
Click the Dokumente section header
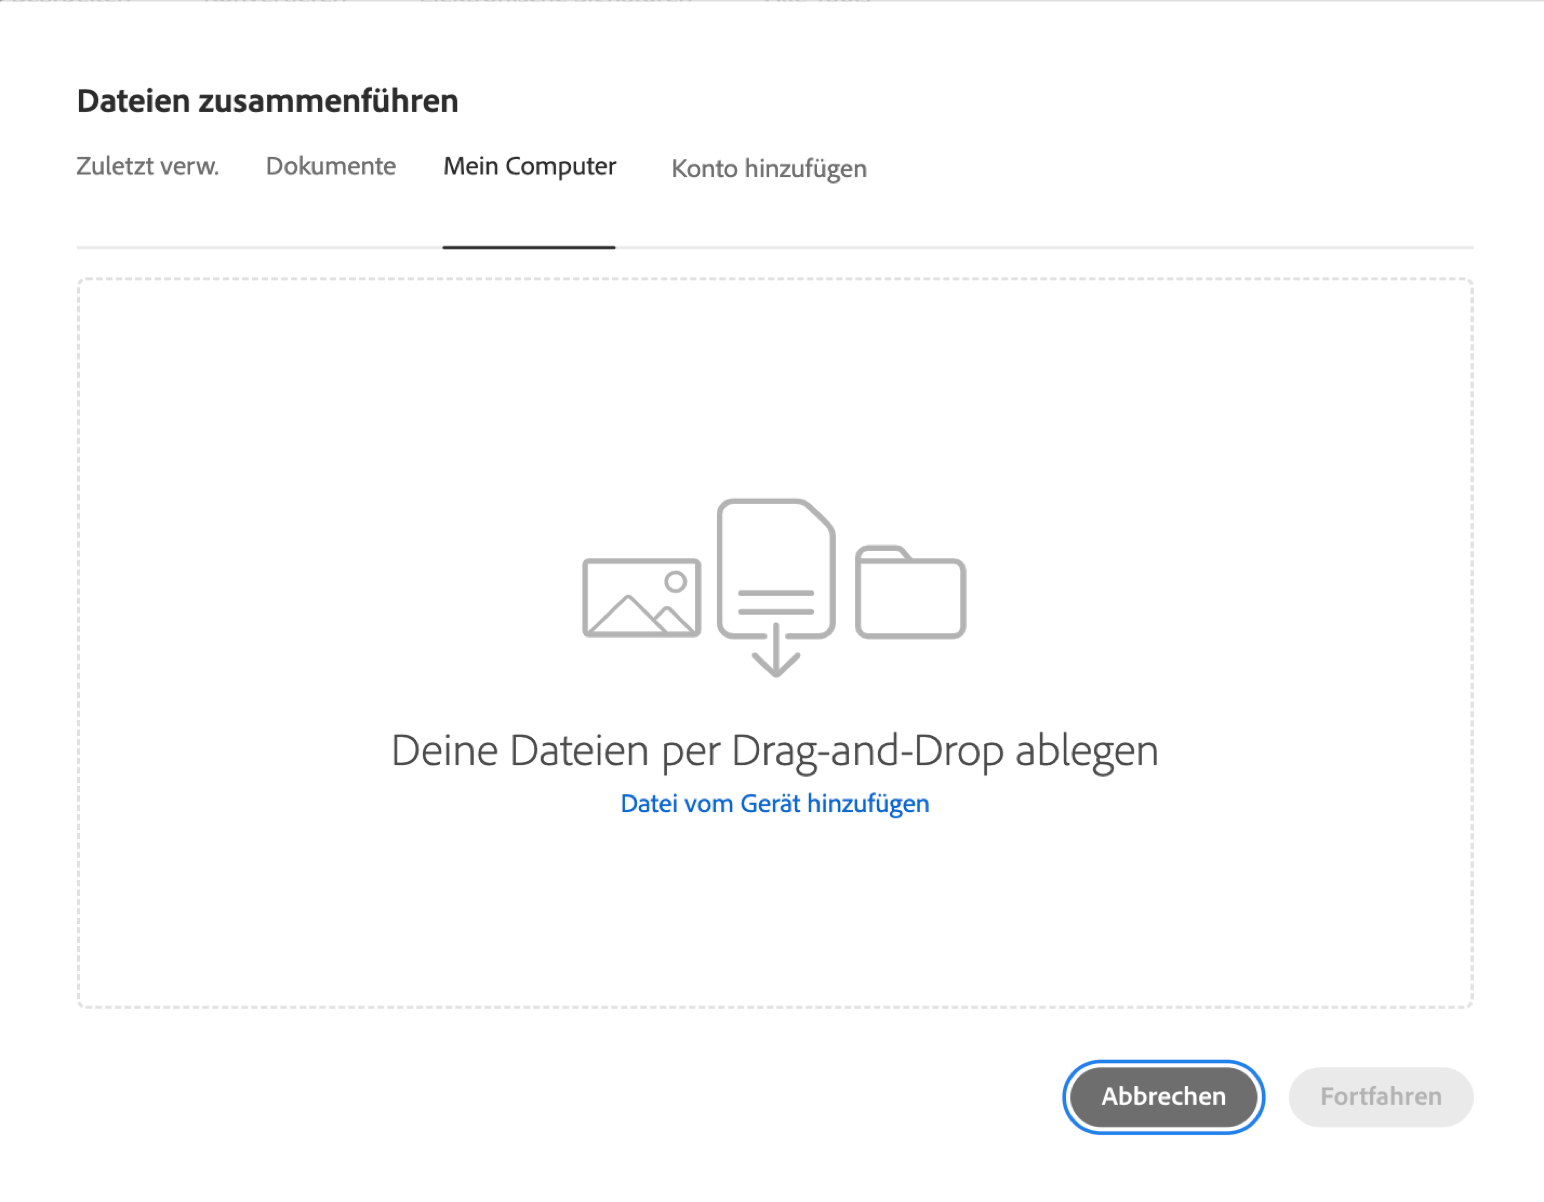coord(330,166)
